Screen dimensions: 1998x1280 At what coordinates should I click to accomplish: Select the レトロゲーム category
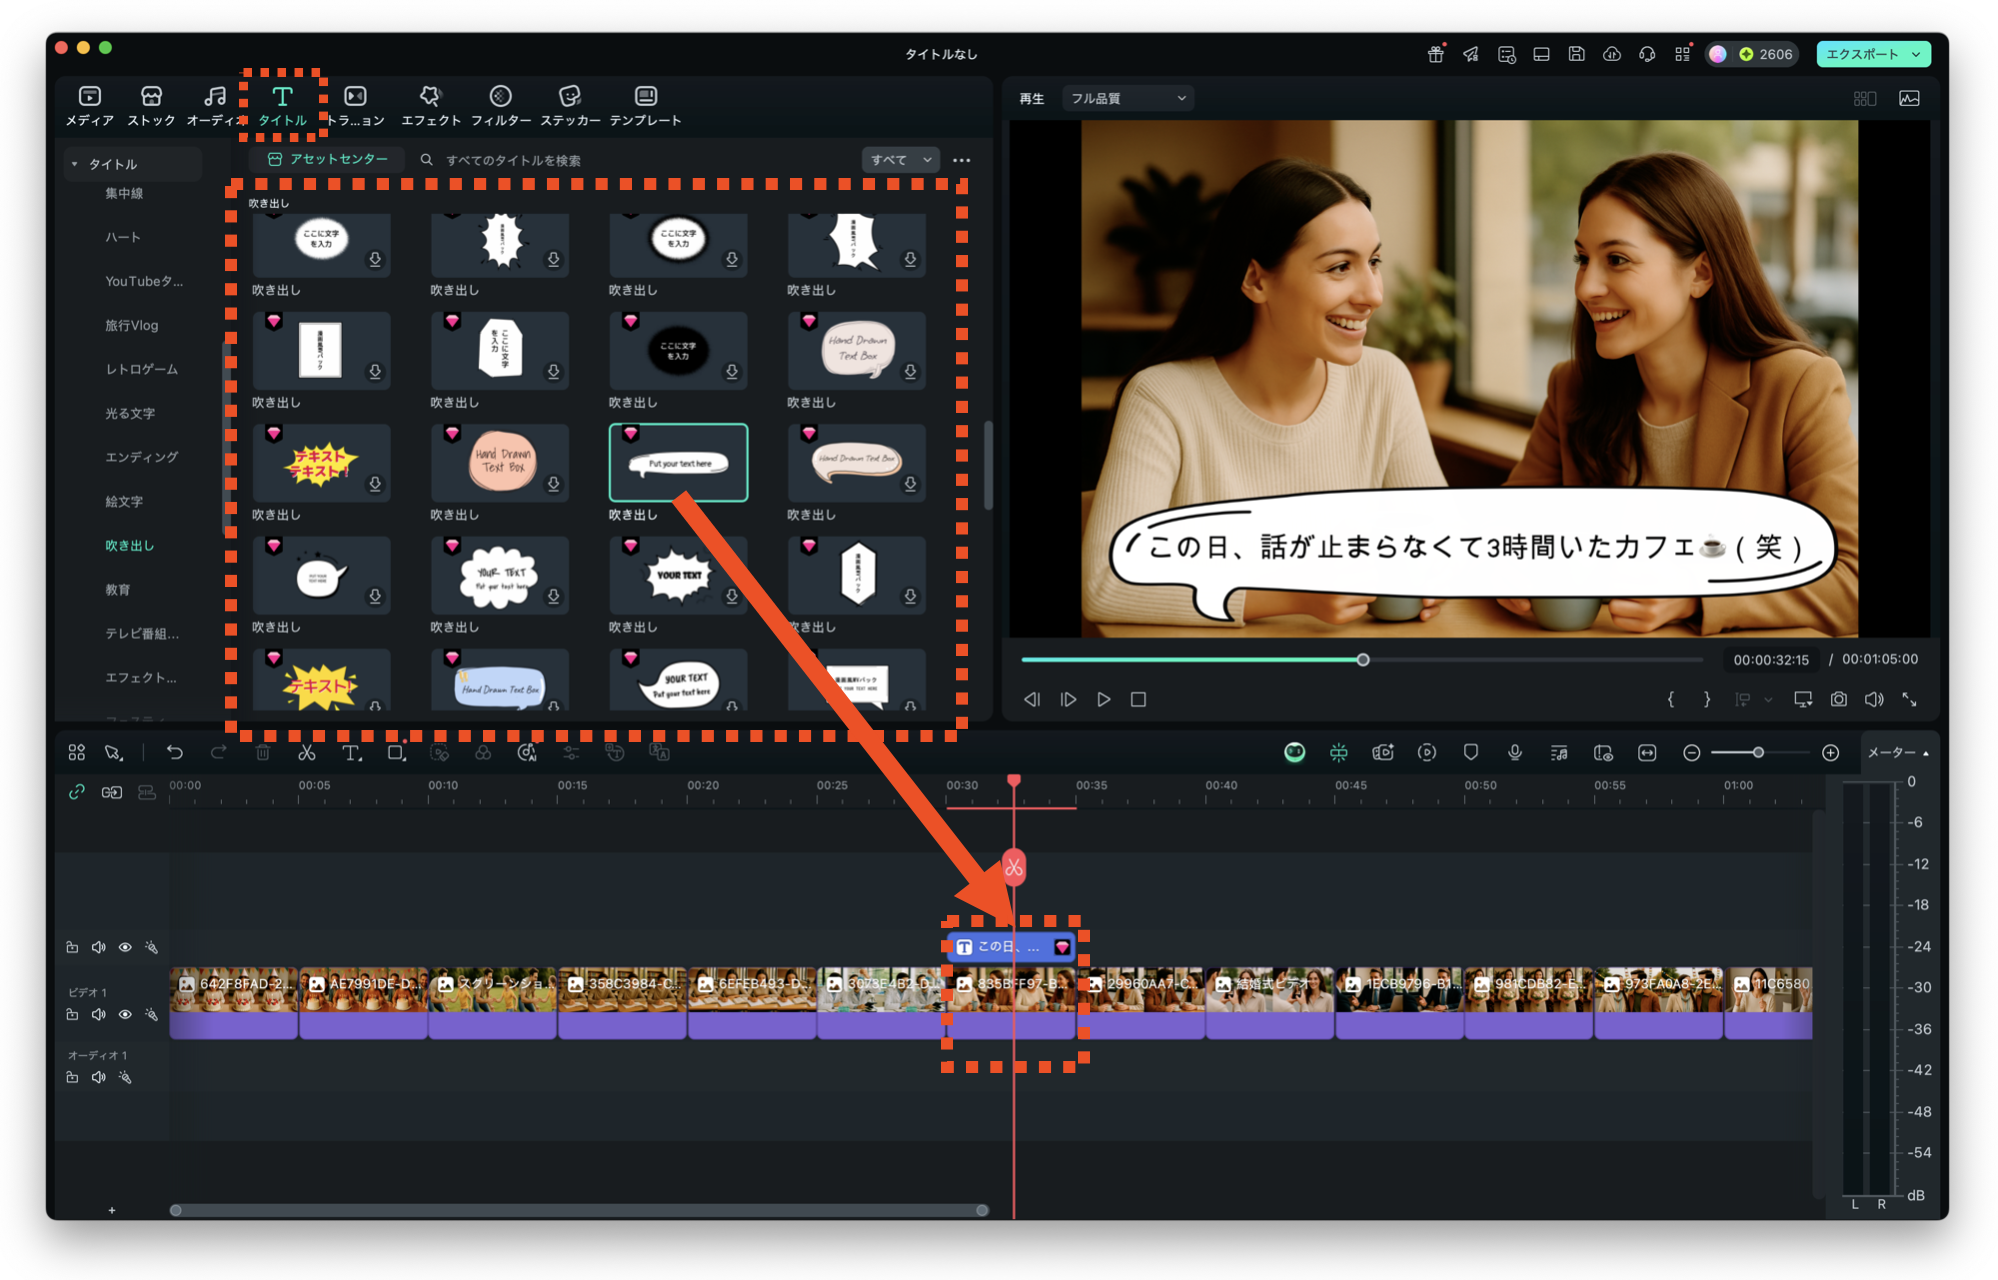(141, 369)
